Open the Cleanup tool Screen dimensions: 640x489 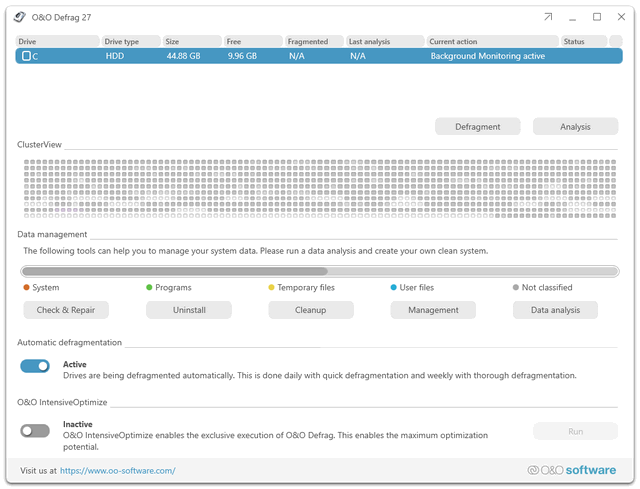[x=311, y=310]
